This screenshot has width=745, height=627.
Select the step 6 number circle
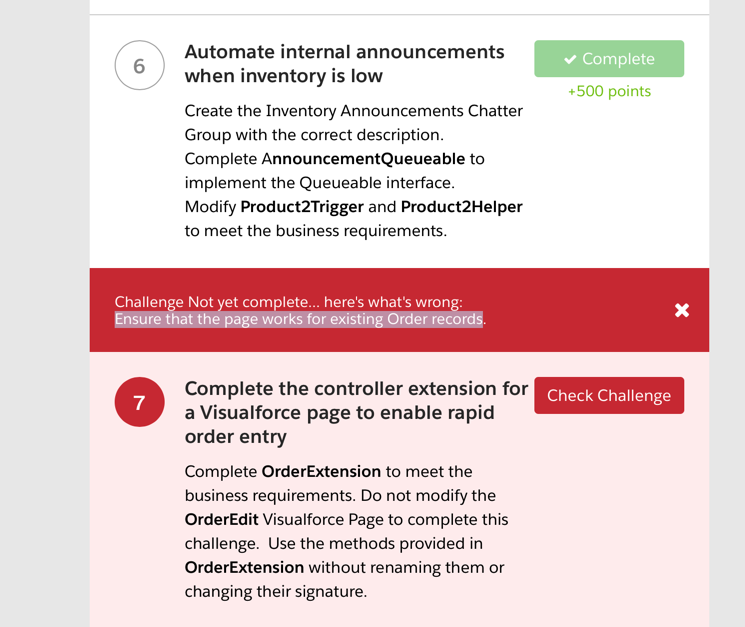click(139, 66)
